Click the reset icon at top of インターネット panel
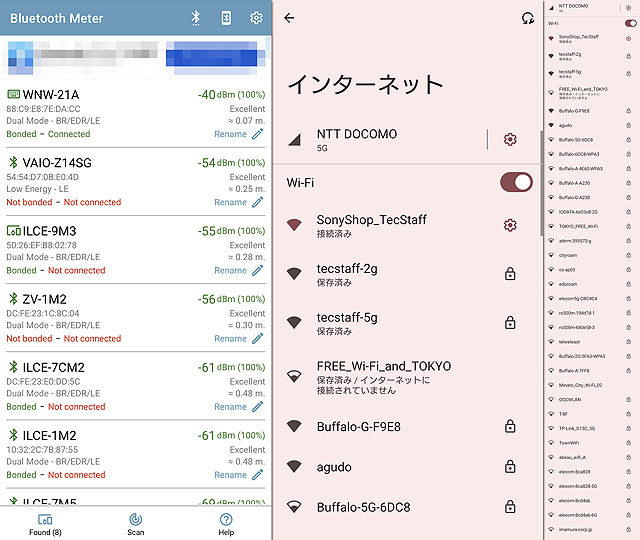 (x=528, y=18)
